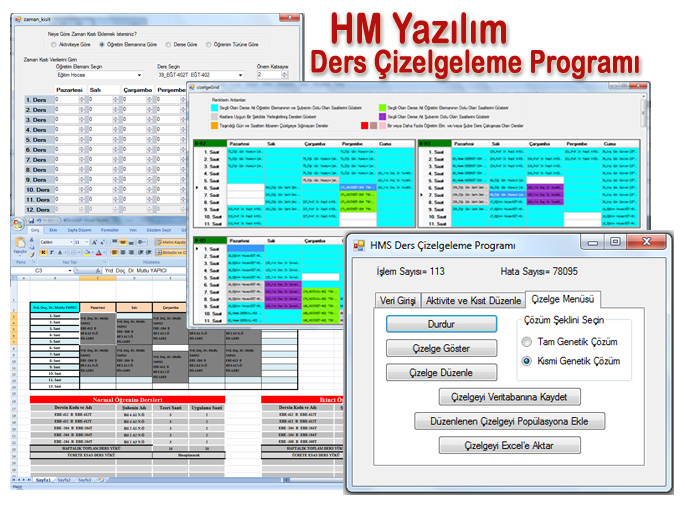The image size is (685, 506).
Task: Expand the font color dropdown arrow
Action: coord(104,252)
